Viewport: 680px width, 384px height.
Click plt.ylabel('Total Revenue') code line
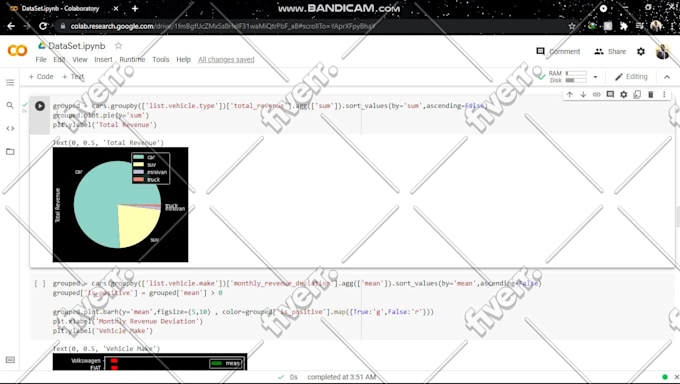pyautogui.click(x=105, y=125)
